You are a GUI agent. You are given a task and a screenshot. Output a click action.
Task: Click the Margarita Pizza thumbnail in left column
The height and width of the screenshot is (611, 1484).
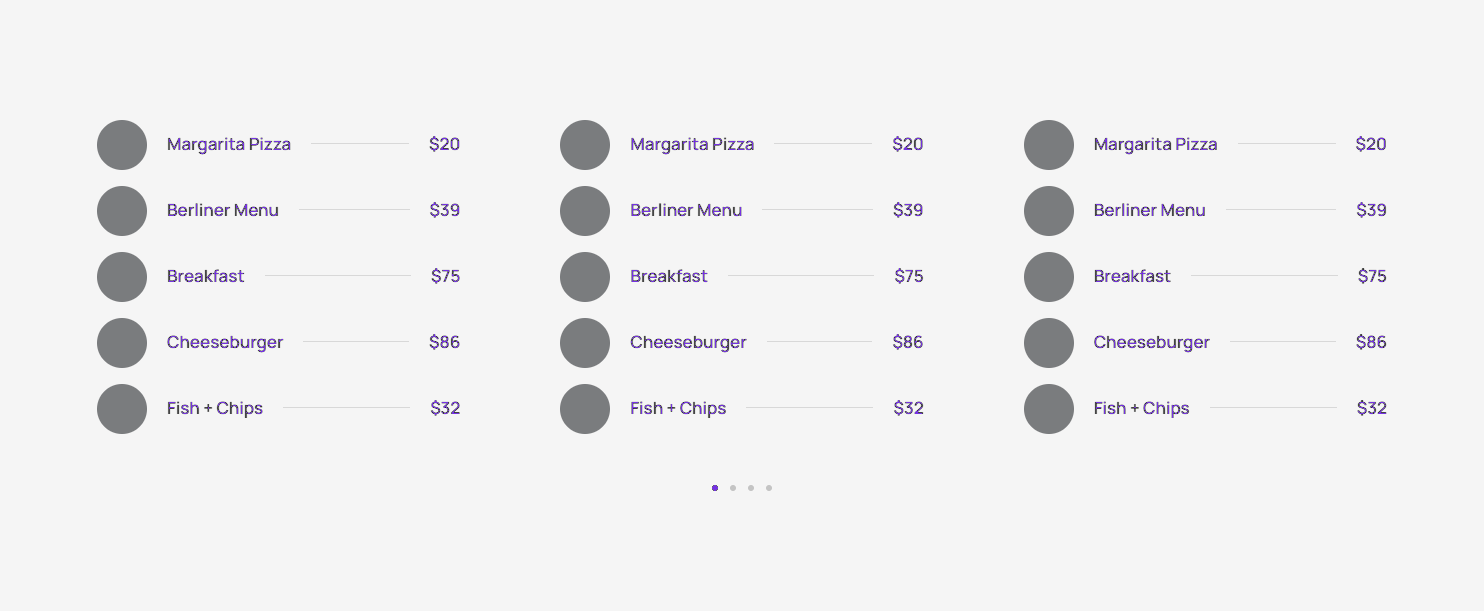coord(122,145)
